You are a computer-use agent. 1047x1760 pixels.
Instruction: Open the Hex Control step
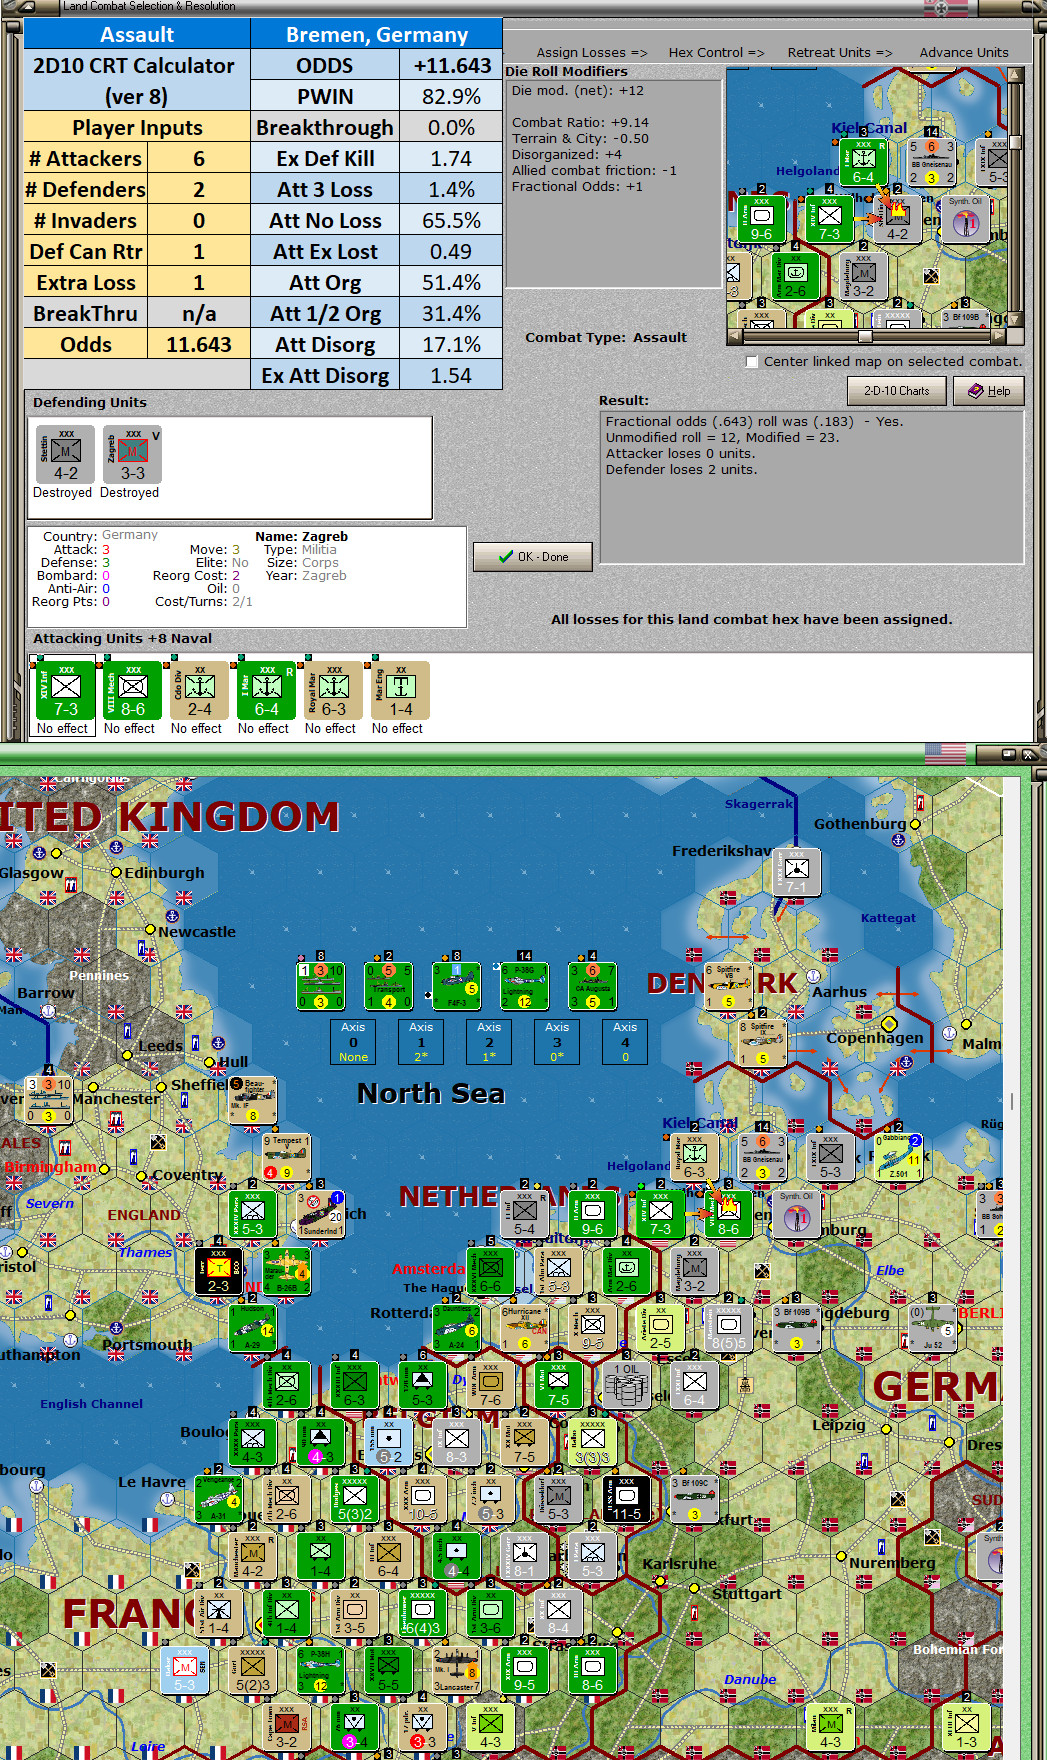(x=716, y=52)
